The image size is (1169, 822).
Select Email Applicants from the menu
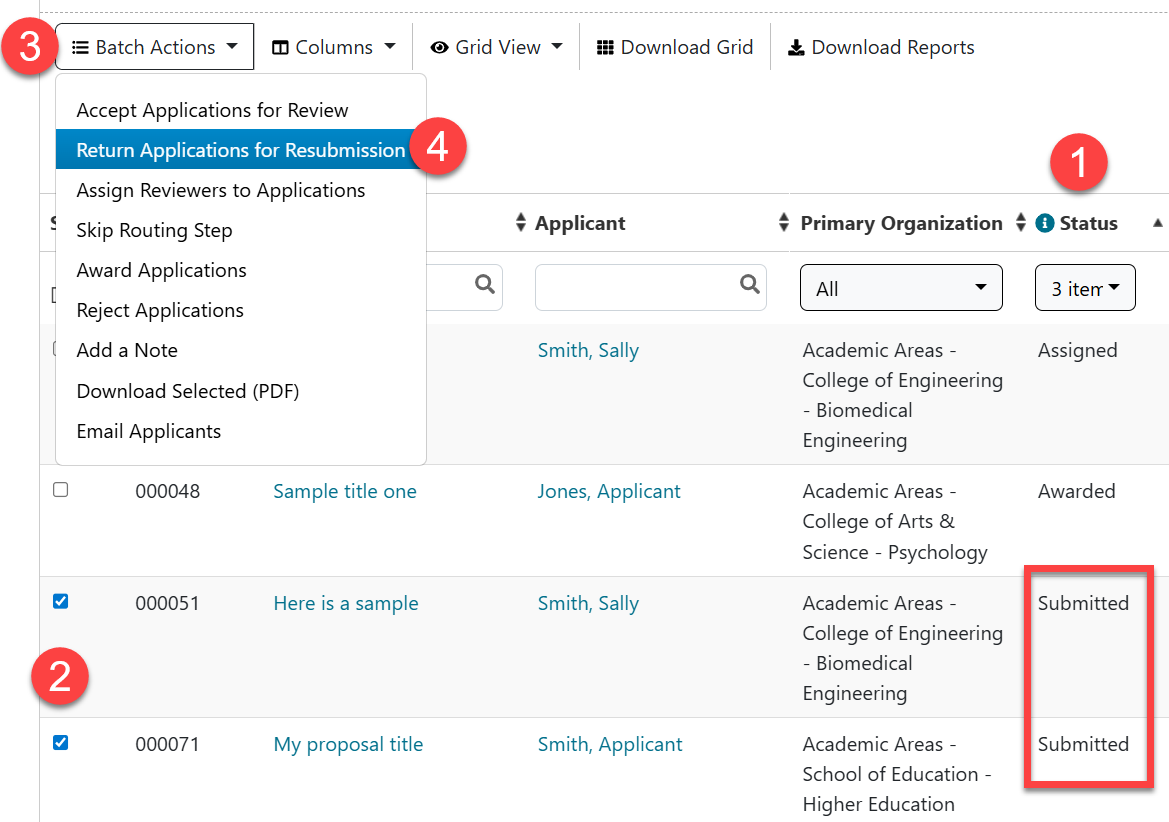click(x=149, y=431)
